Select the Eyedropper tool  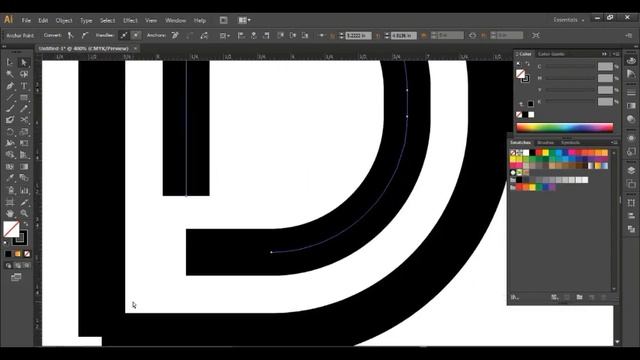click(x=10, y=178)
